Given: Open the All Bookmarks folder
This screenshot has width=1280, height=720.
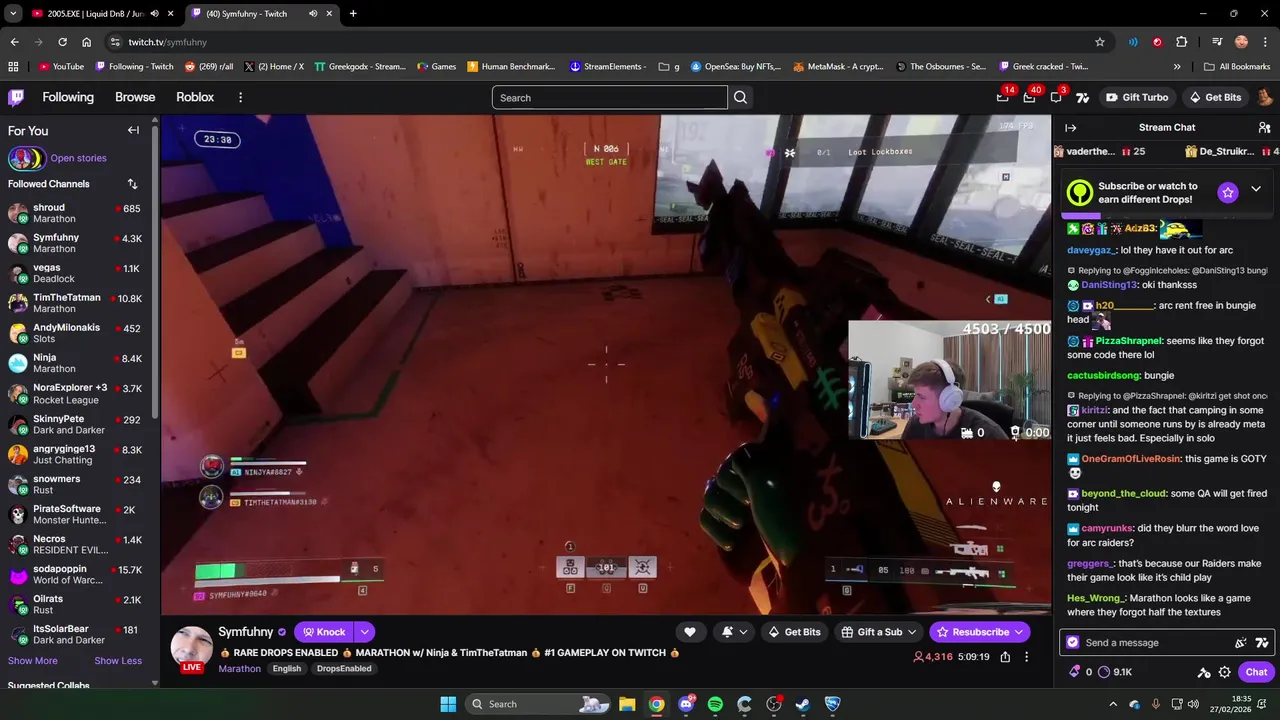Looking at the screenshot, I should [x=1237, y=67].
